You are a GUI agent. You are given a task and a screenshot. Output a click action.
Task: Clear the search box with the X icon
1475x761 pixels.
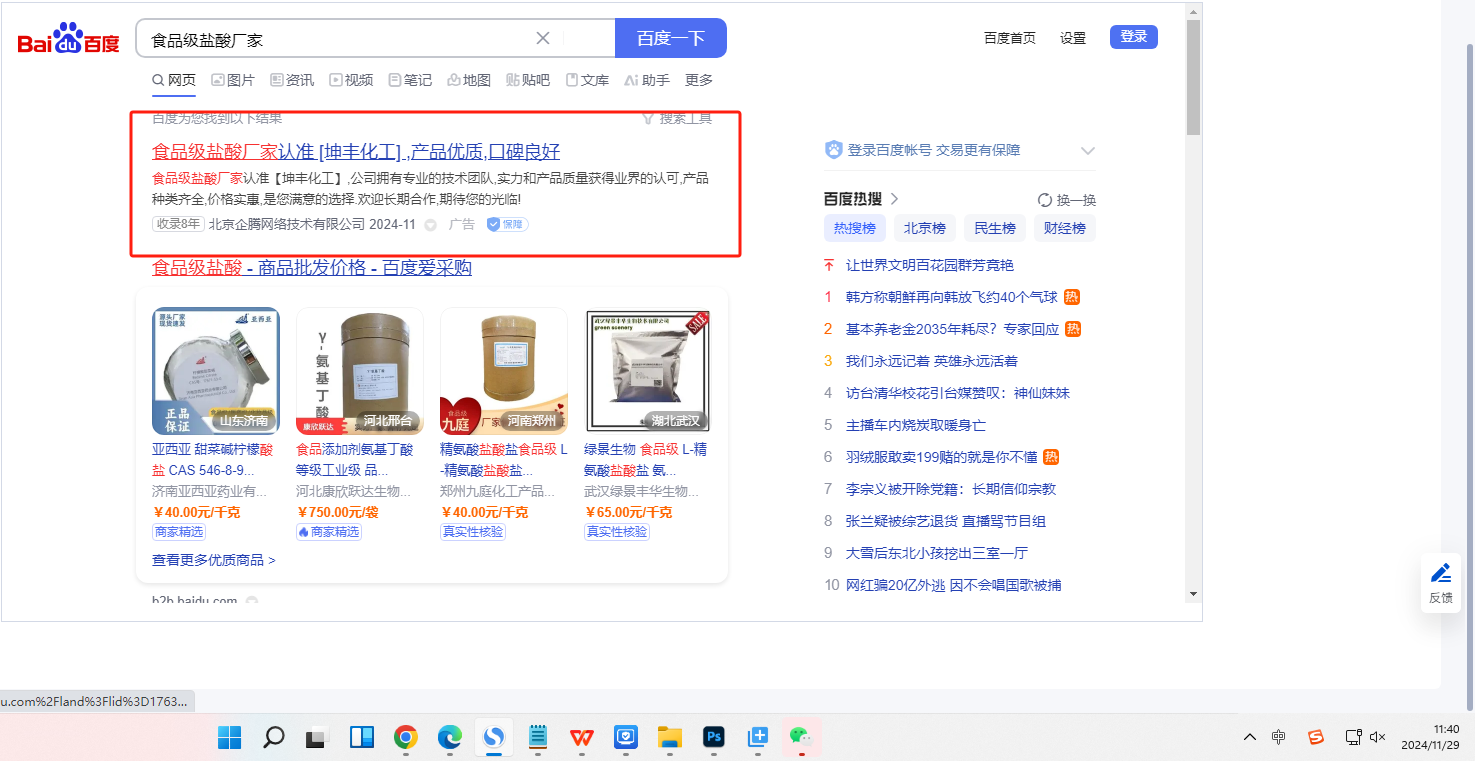[543, 38]
